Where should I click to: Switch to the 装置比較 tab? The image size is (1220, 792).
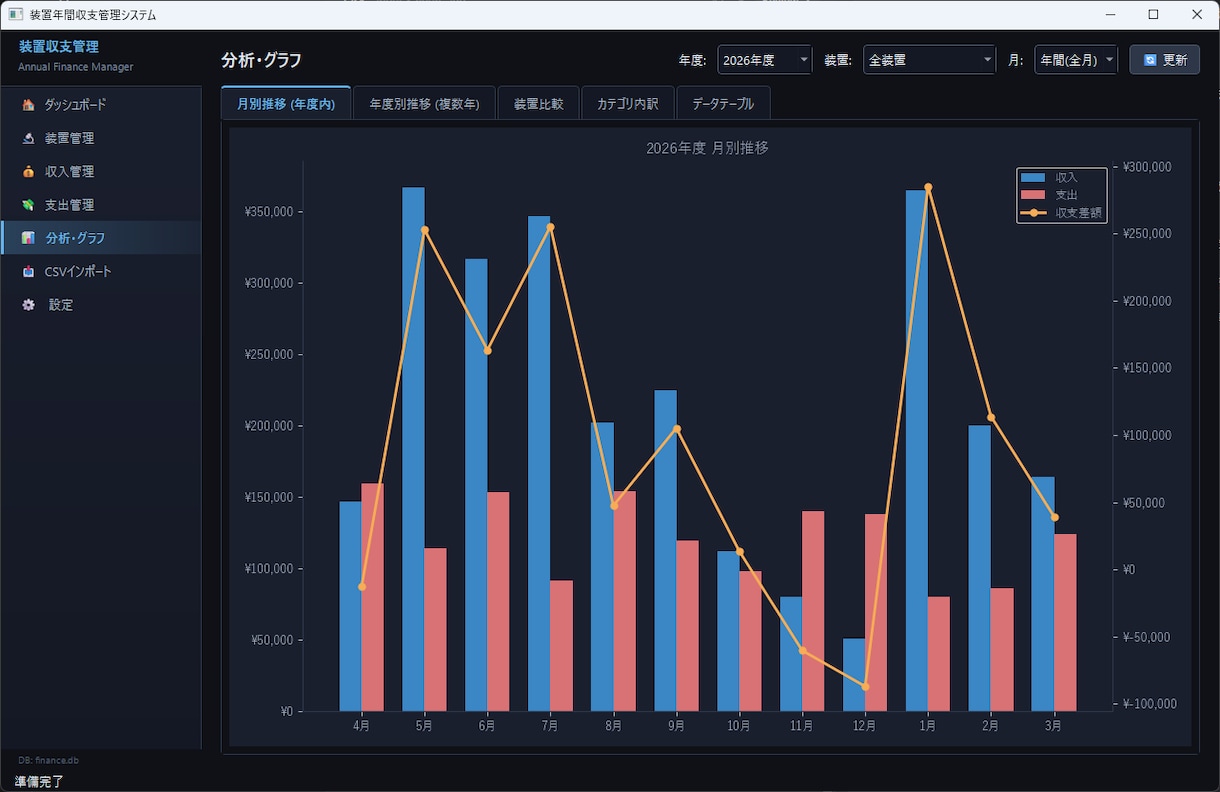(x=538, y=103)
